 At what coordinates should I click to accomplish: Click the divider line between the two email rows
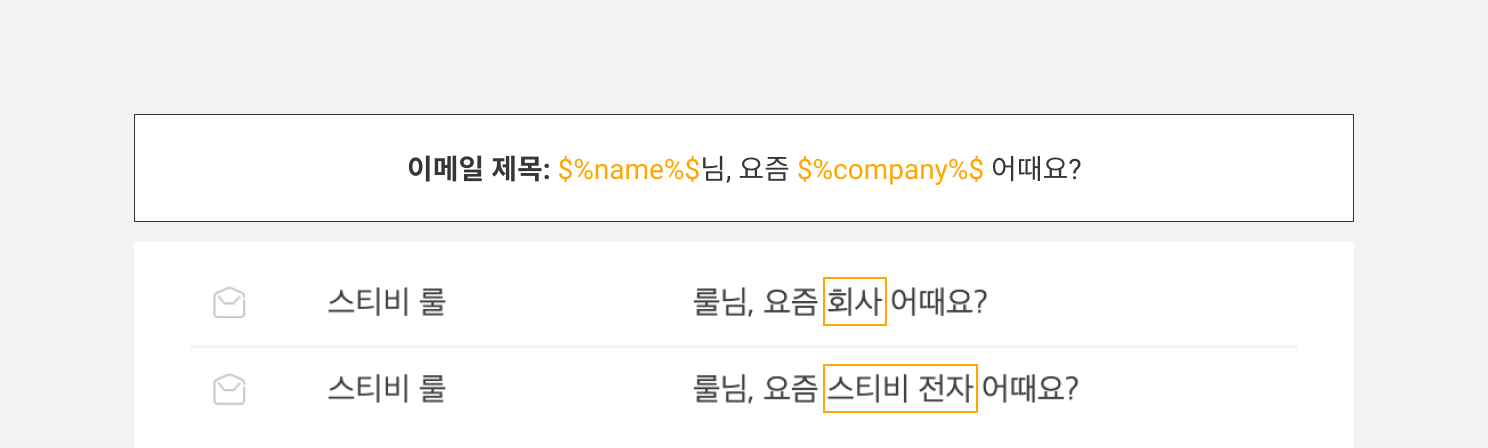pyautogui.click(x=744, y=346)
